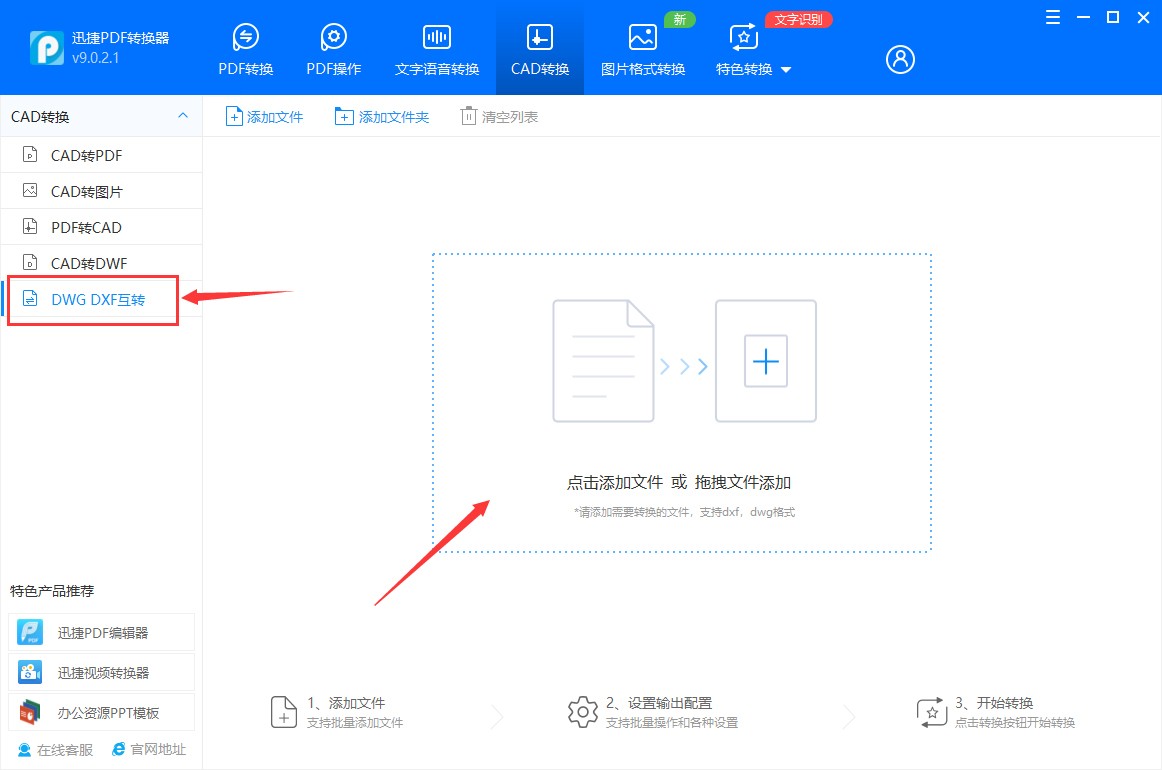Screen dimensions: 1162x770
Task: Open the hamburger menu
Action: (1051, 17)
